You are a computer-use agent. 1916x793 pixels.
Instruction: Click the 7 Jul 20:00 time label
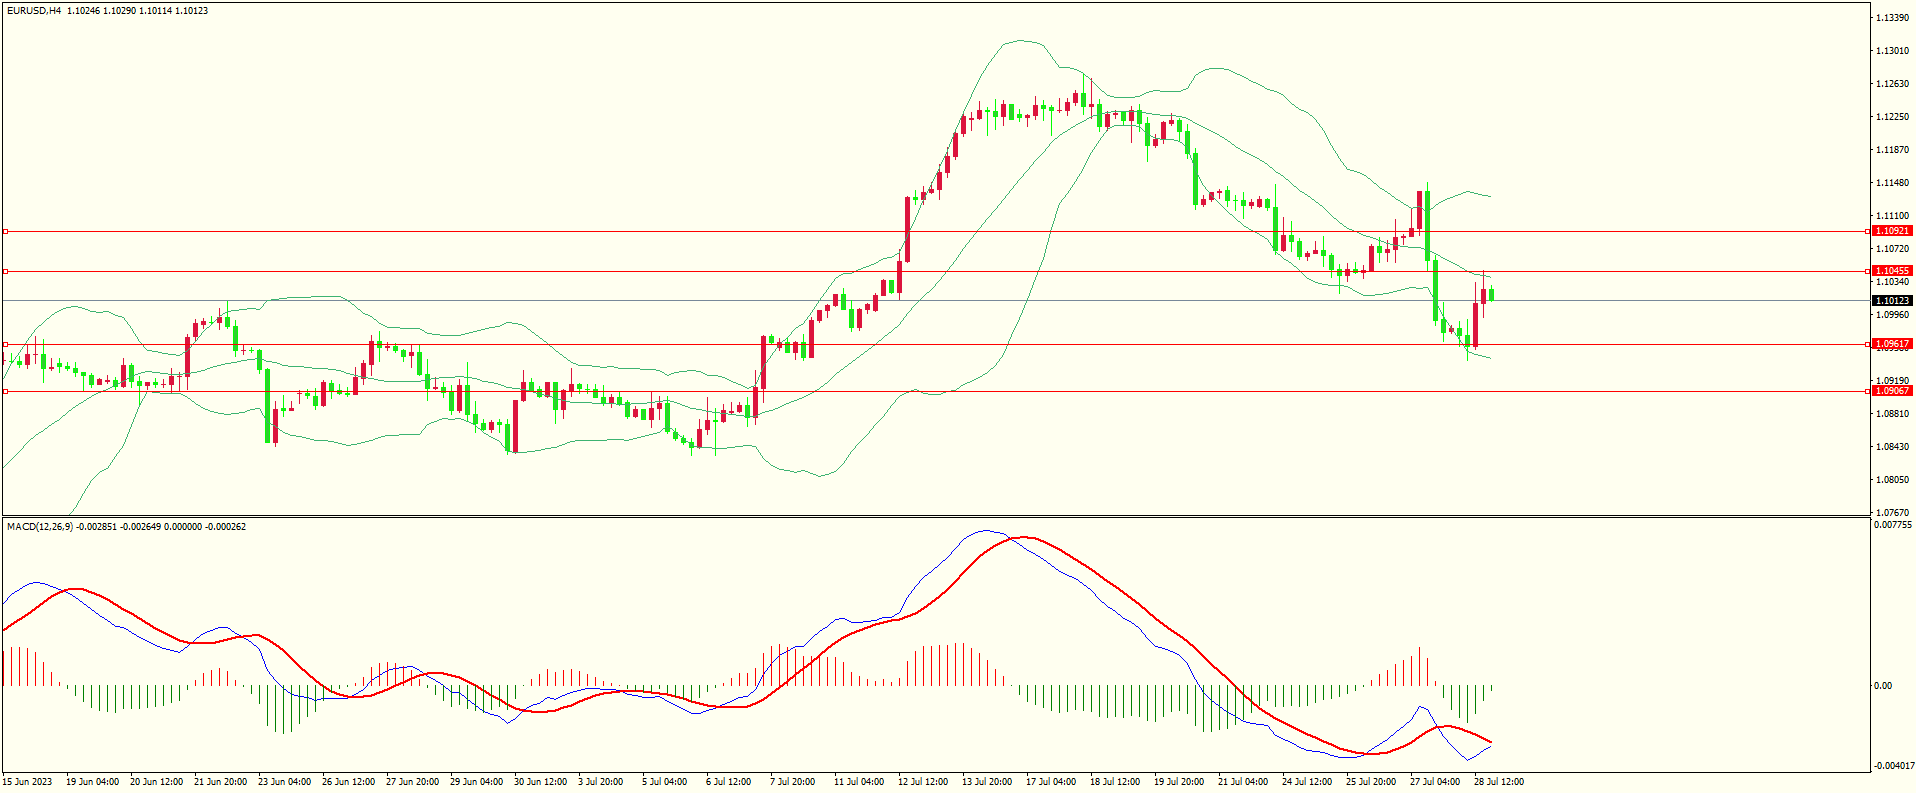pos(793,782)
